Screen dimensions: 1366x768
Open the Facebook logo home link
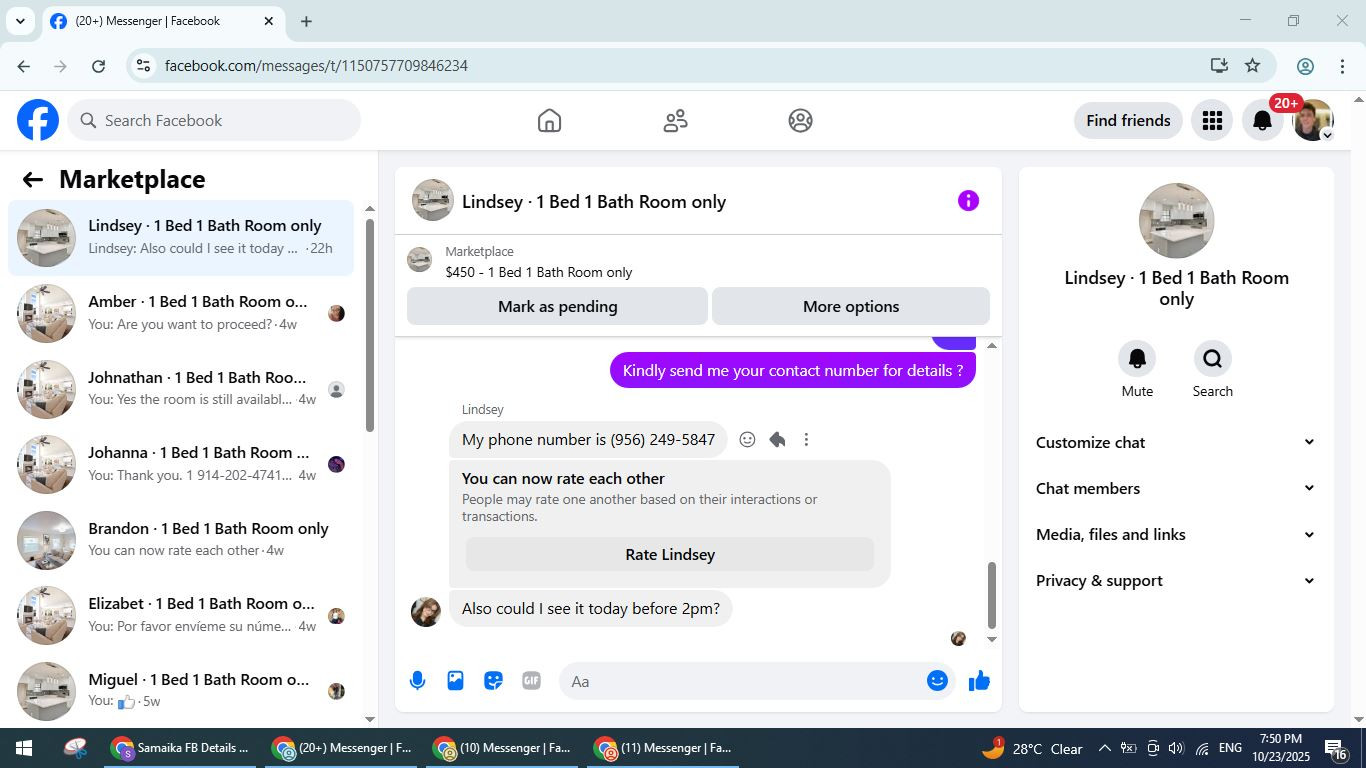click(x=38, y=120)
